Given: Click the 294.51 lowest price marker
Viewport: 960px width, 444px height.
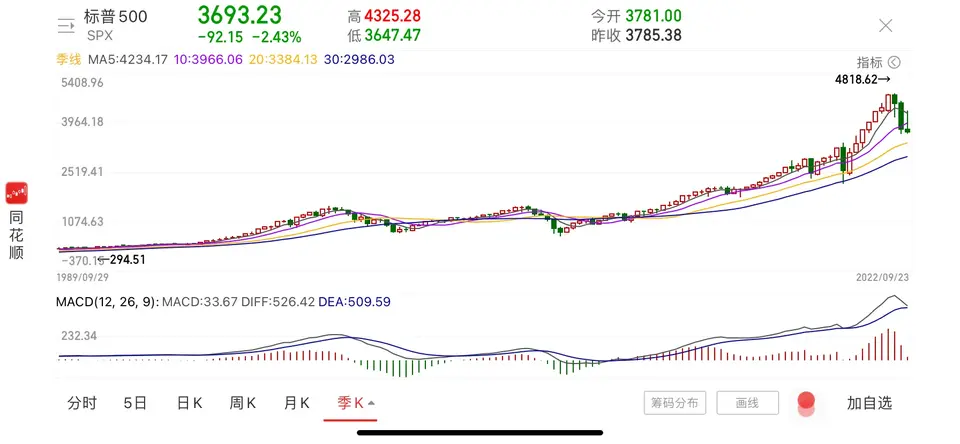Looking at the screenshot, I should pos(122,260).
